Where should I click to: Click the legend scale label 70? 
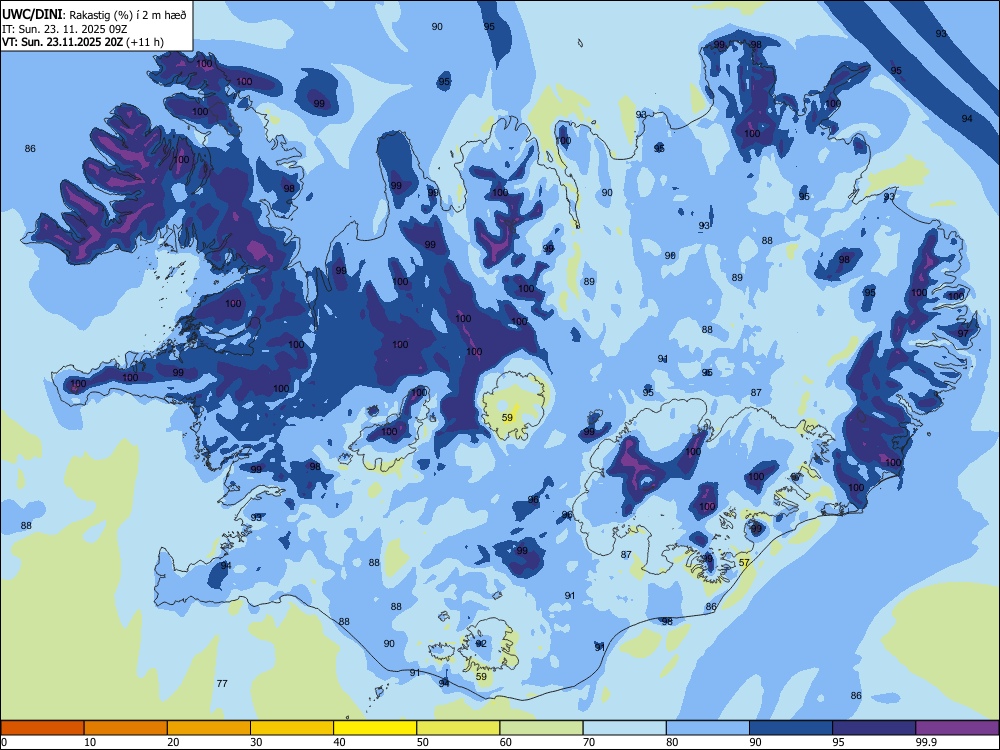tap(589, 742)
